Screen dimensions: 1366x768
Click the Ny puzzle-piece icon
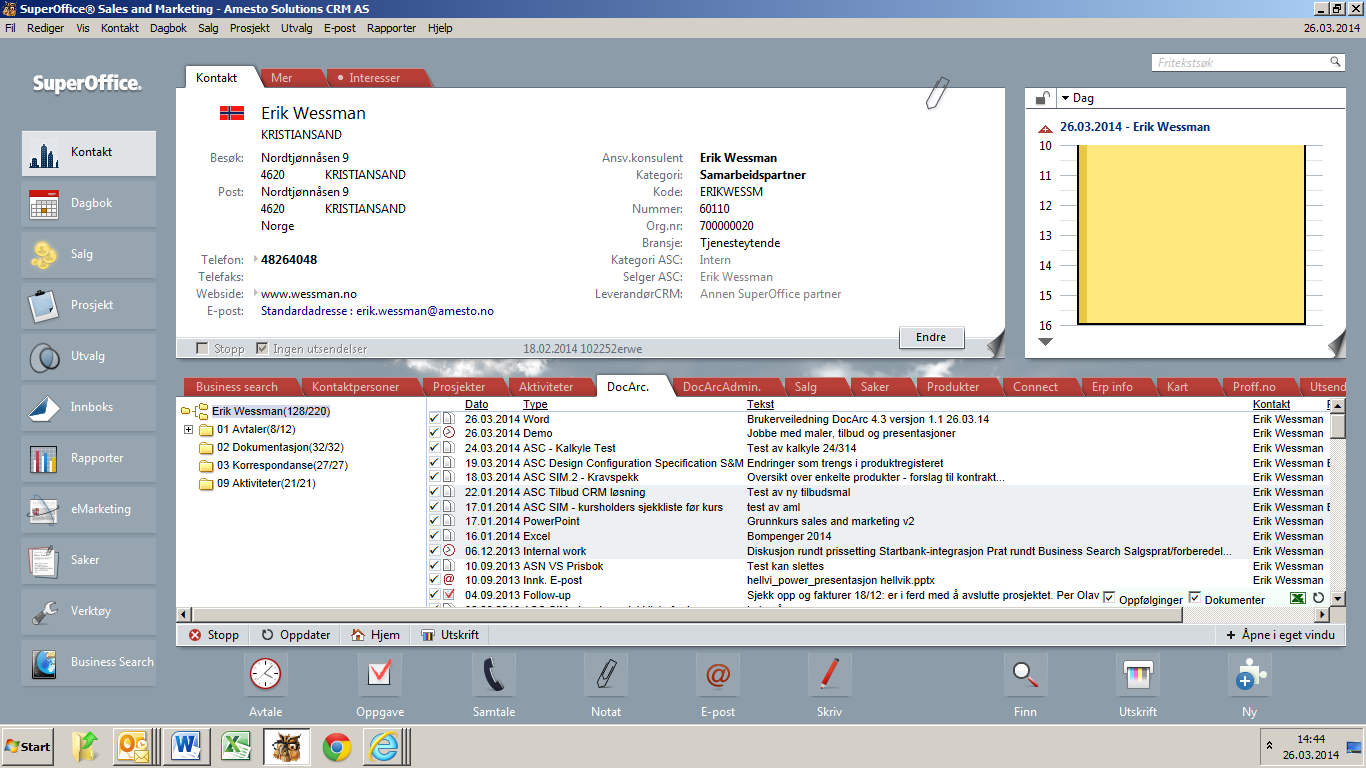(1250, 675)
